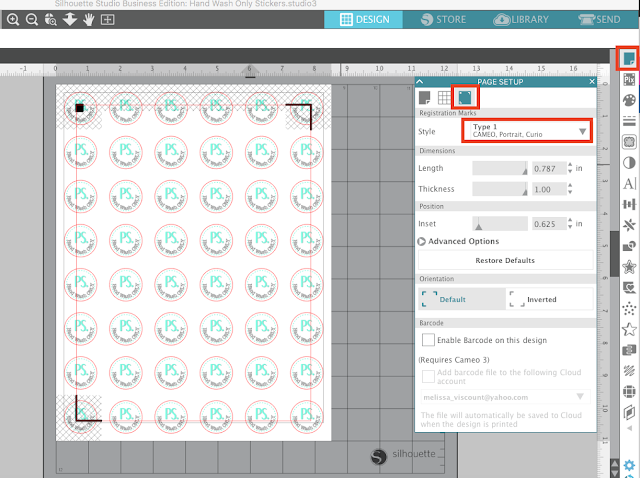This screenshot has height=478, width=640.
Task: Switch to the STORE tab
Action: click(x=443, y=19)
